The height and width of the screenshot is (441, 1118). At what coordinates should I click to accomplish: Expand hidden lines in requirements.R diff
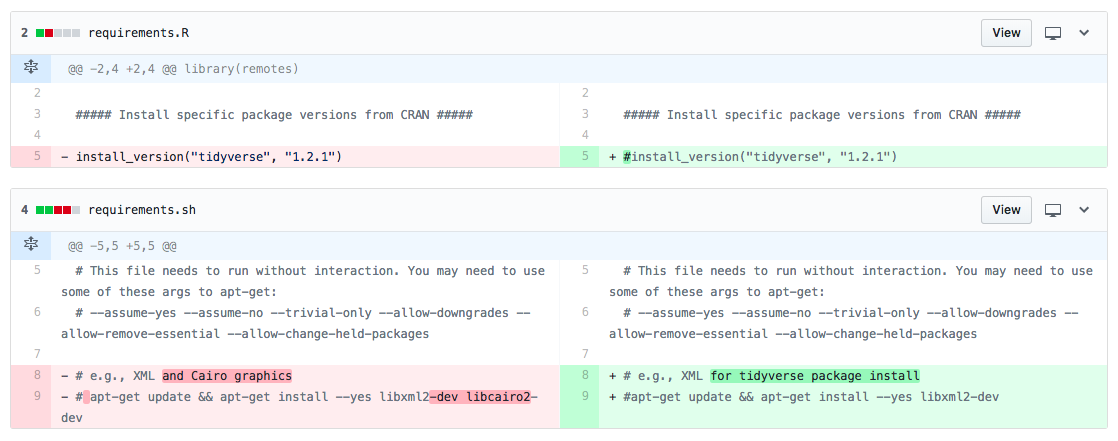(x=31, y=68)
